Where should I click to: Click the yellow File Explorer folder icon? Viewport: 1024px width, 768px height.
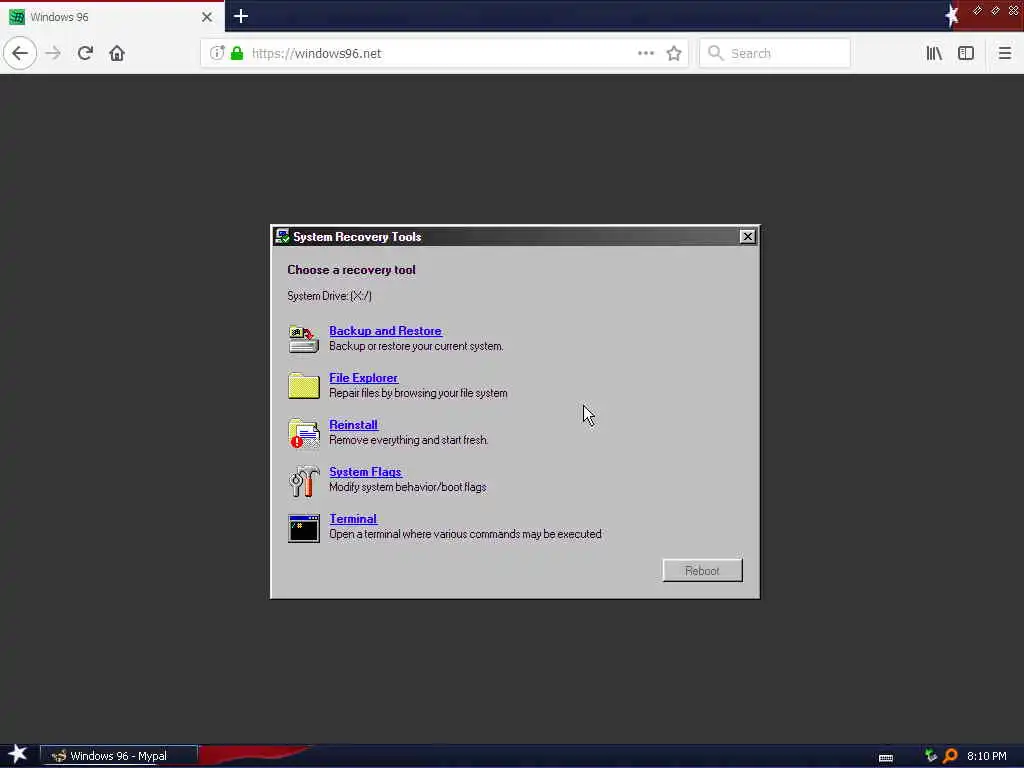click(x=304, y=386)
